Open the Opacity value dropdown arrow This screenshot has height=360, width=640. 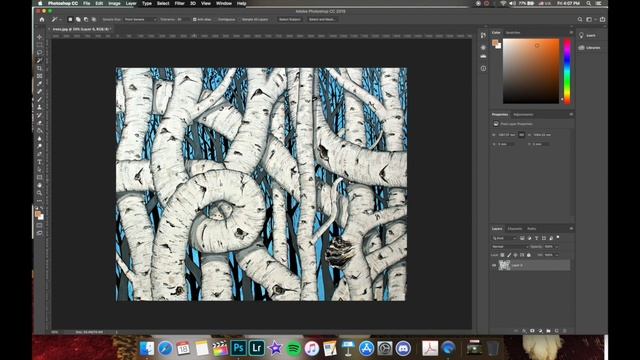point(556,247)
